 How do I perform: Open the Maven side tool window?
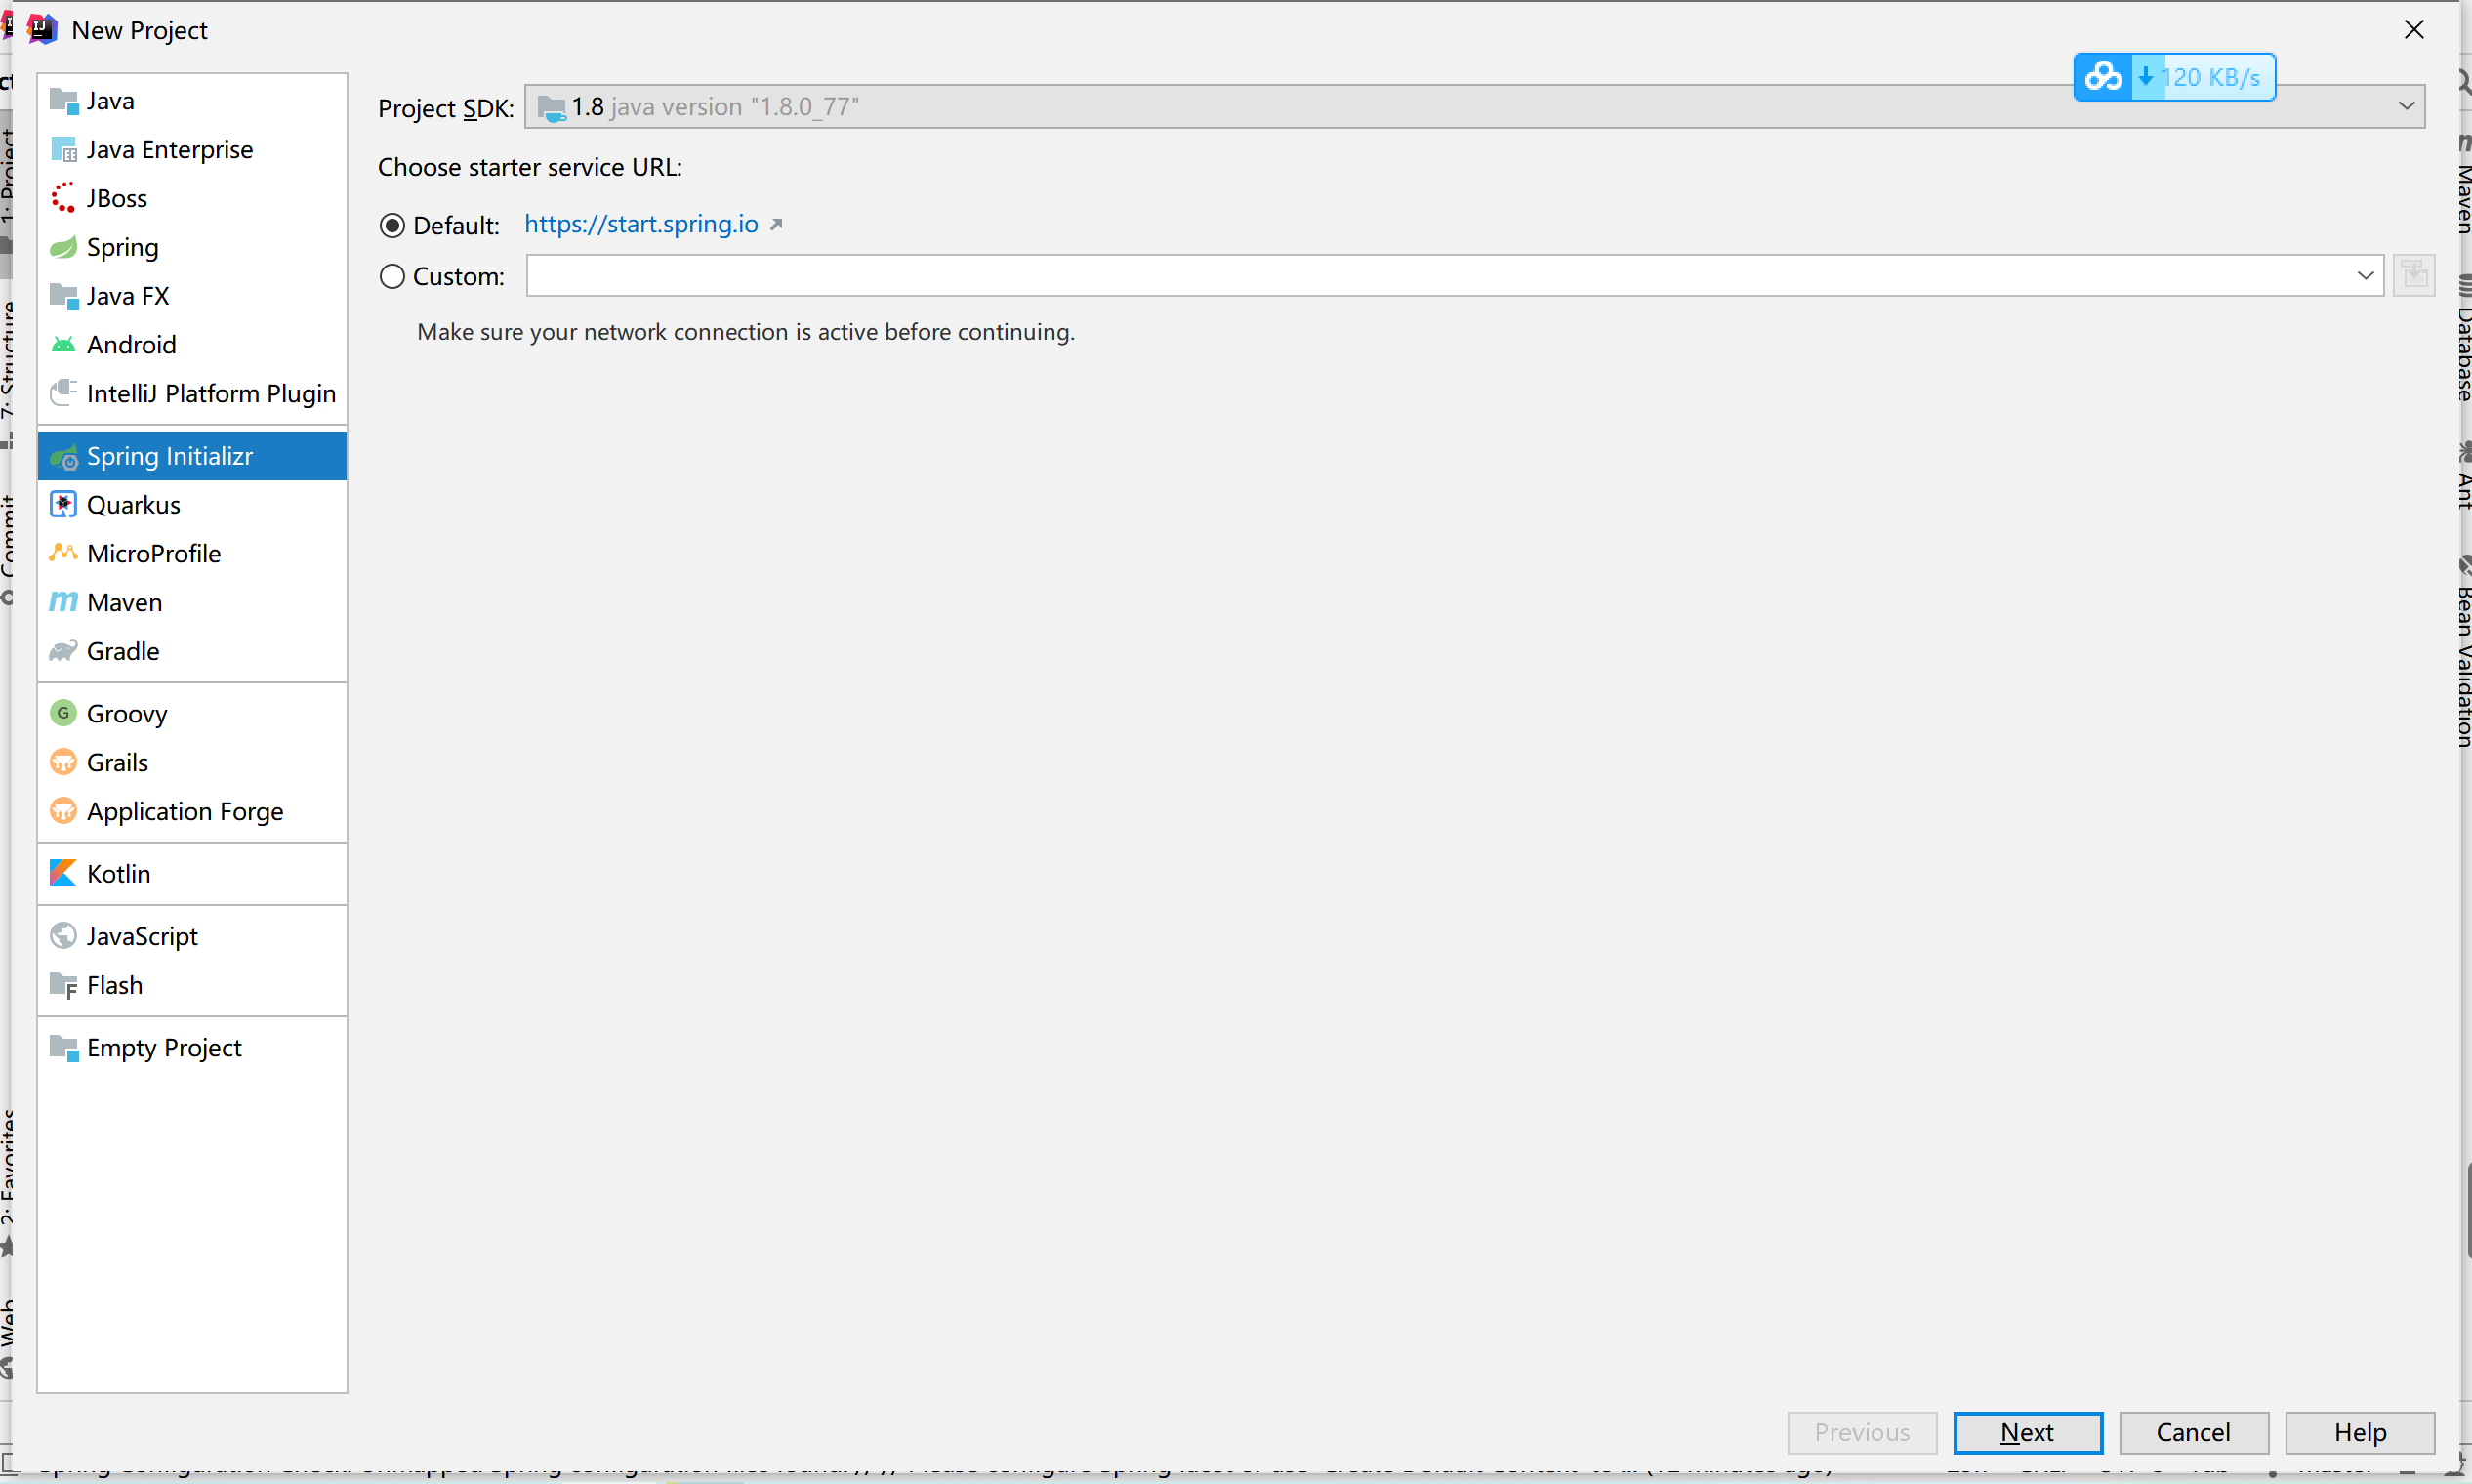(x=2463, y=185)
